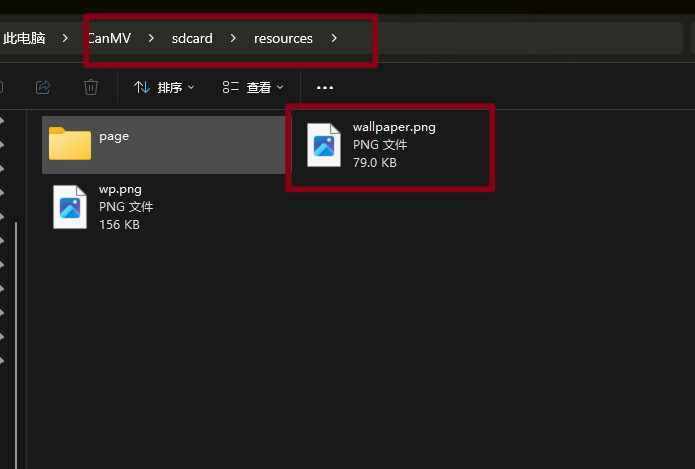Select the wp.png image file icon
Screen dimensions: 695x469
70,207
